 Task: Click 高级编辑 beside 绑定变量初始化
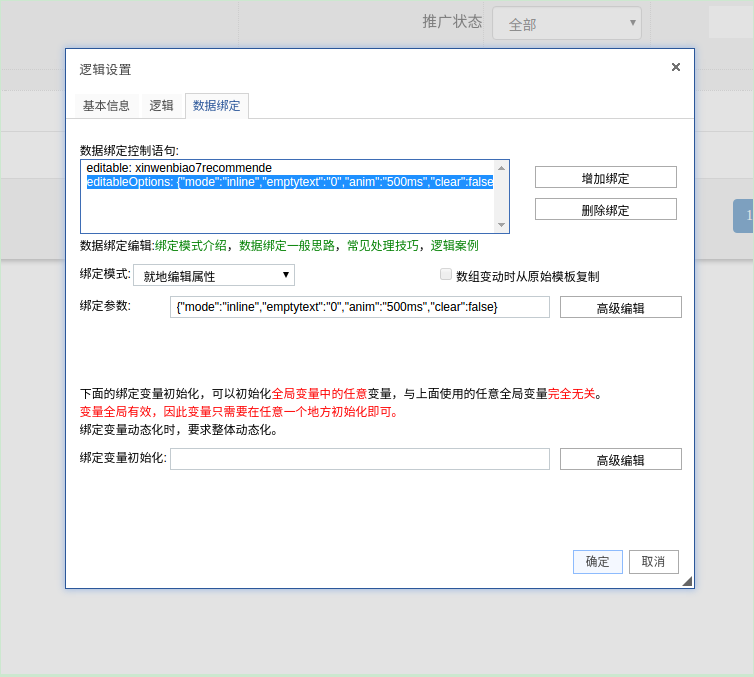pyautogui.click(x=620, y=459)
